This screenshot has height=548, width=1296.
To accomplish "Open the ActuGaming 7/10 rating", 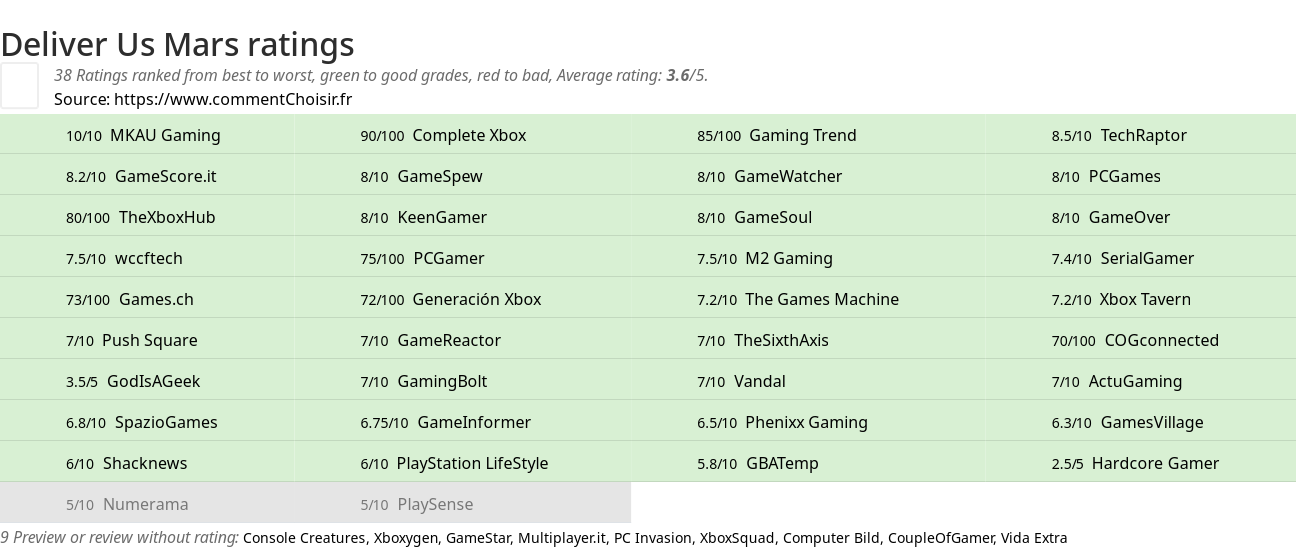I will 1117,381.
